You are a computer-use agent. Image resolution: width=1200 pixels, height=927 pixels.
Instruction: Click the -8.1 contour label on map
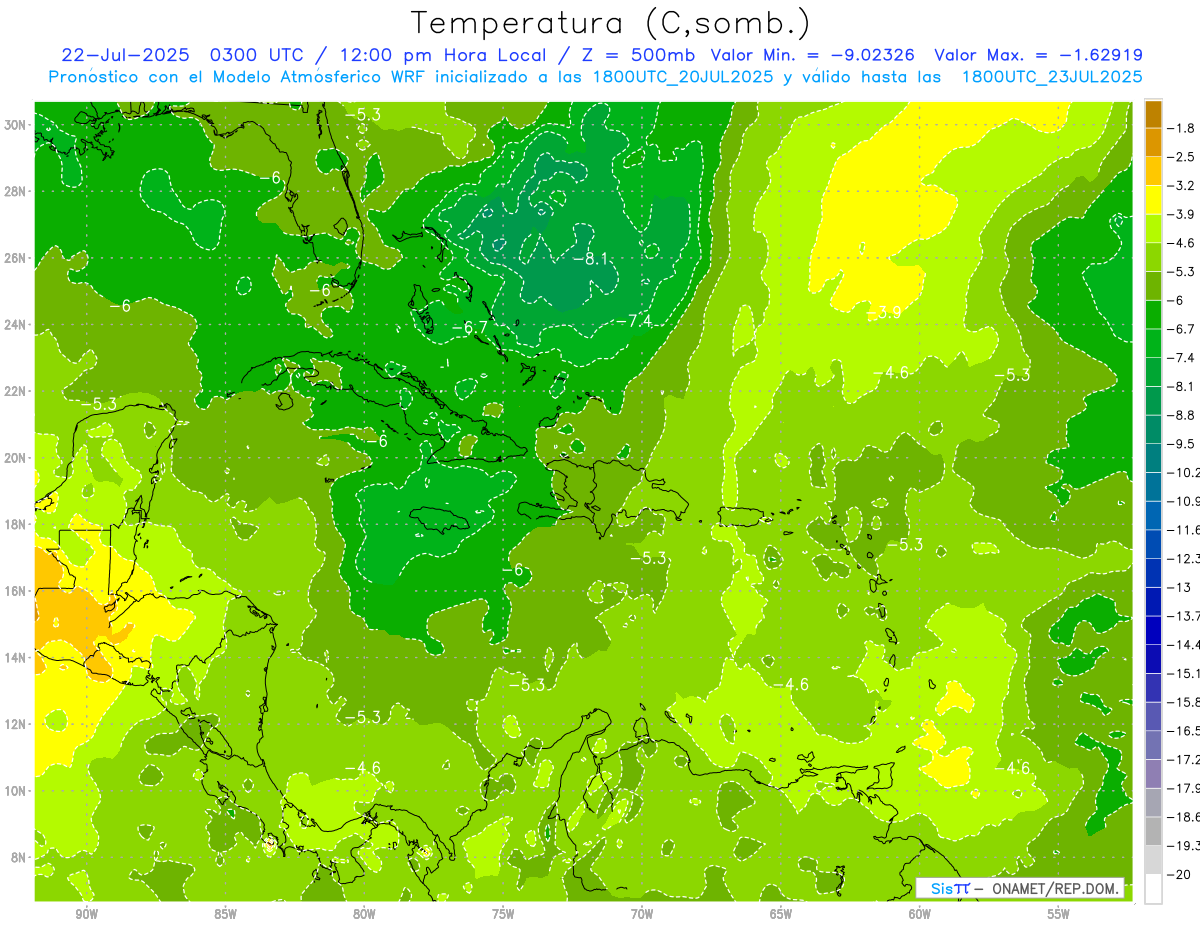591,258
